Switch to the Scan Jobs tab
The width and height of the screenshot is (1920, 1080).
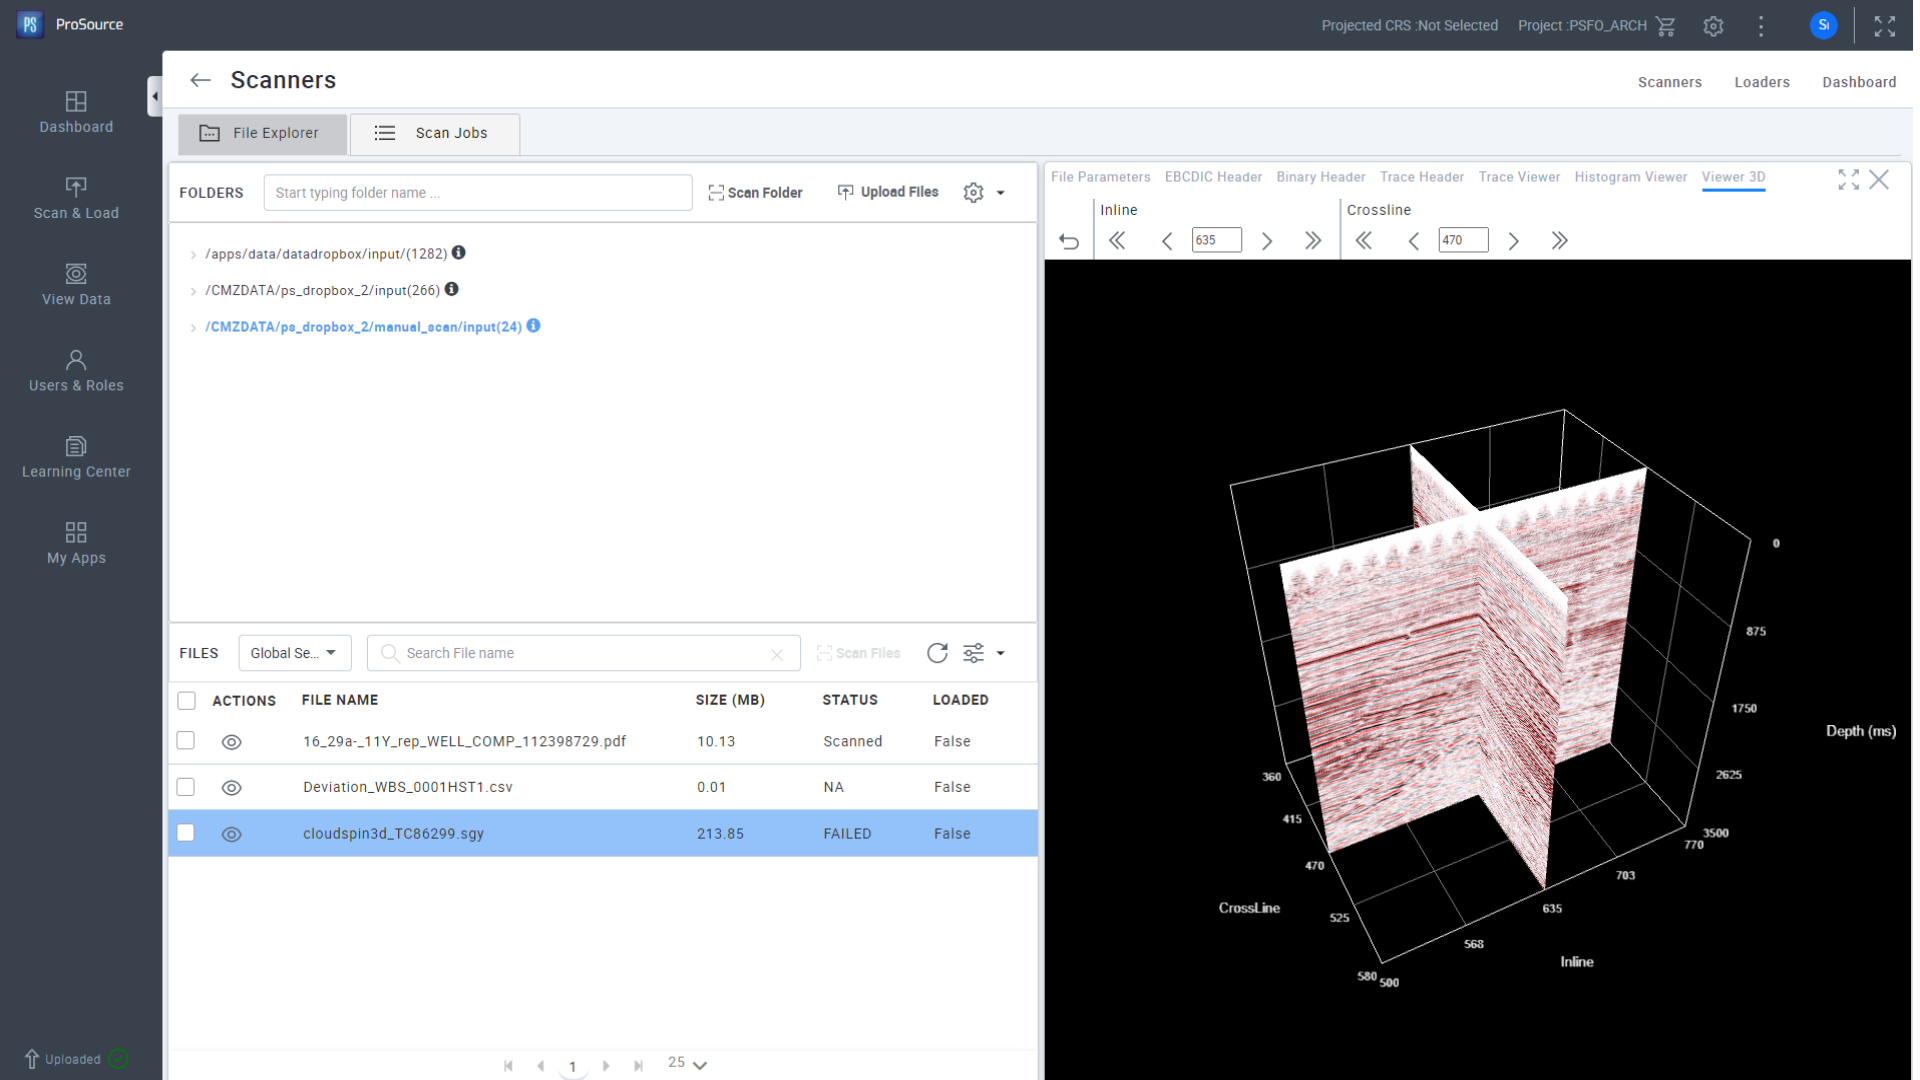pyautogui.click(x=434, y=132)
